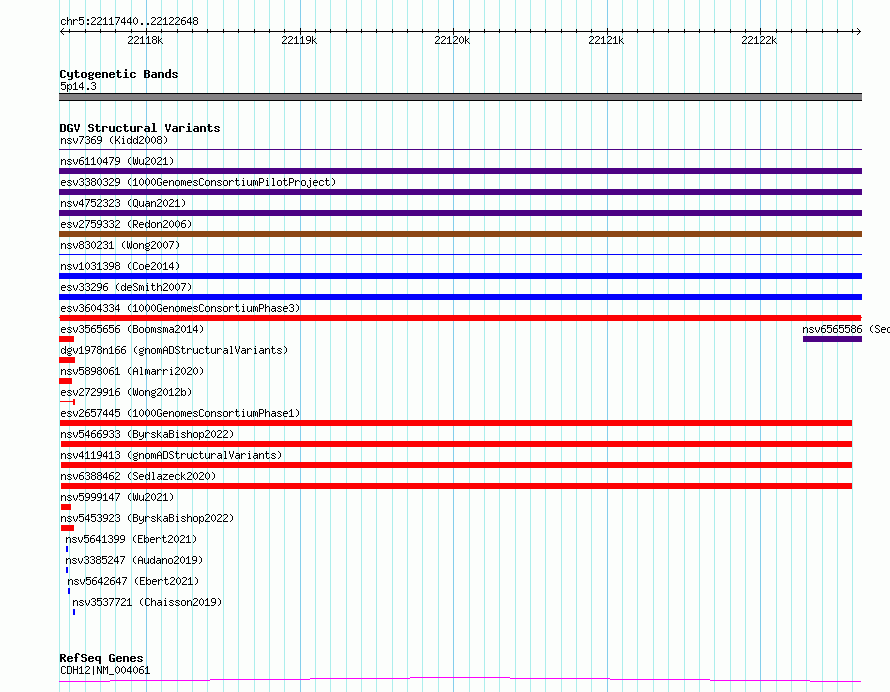Select variant esv33296 (deSmith2007) label
890x692 pixels.
(126, 287)
